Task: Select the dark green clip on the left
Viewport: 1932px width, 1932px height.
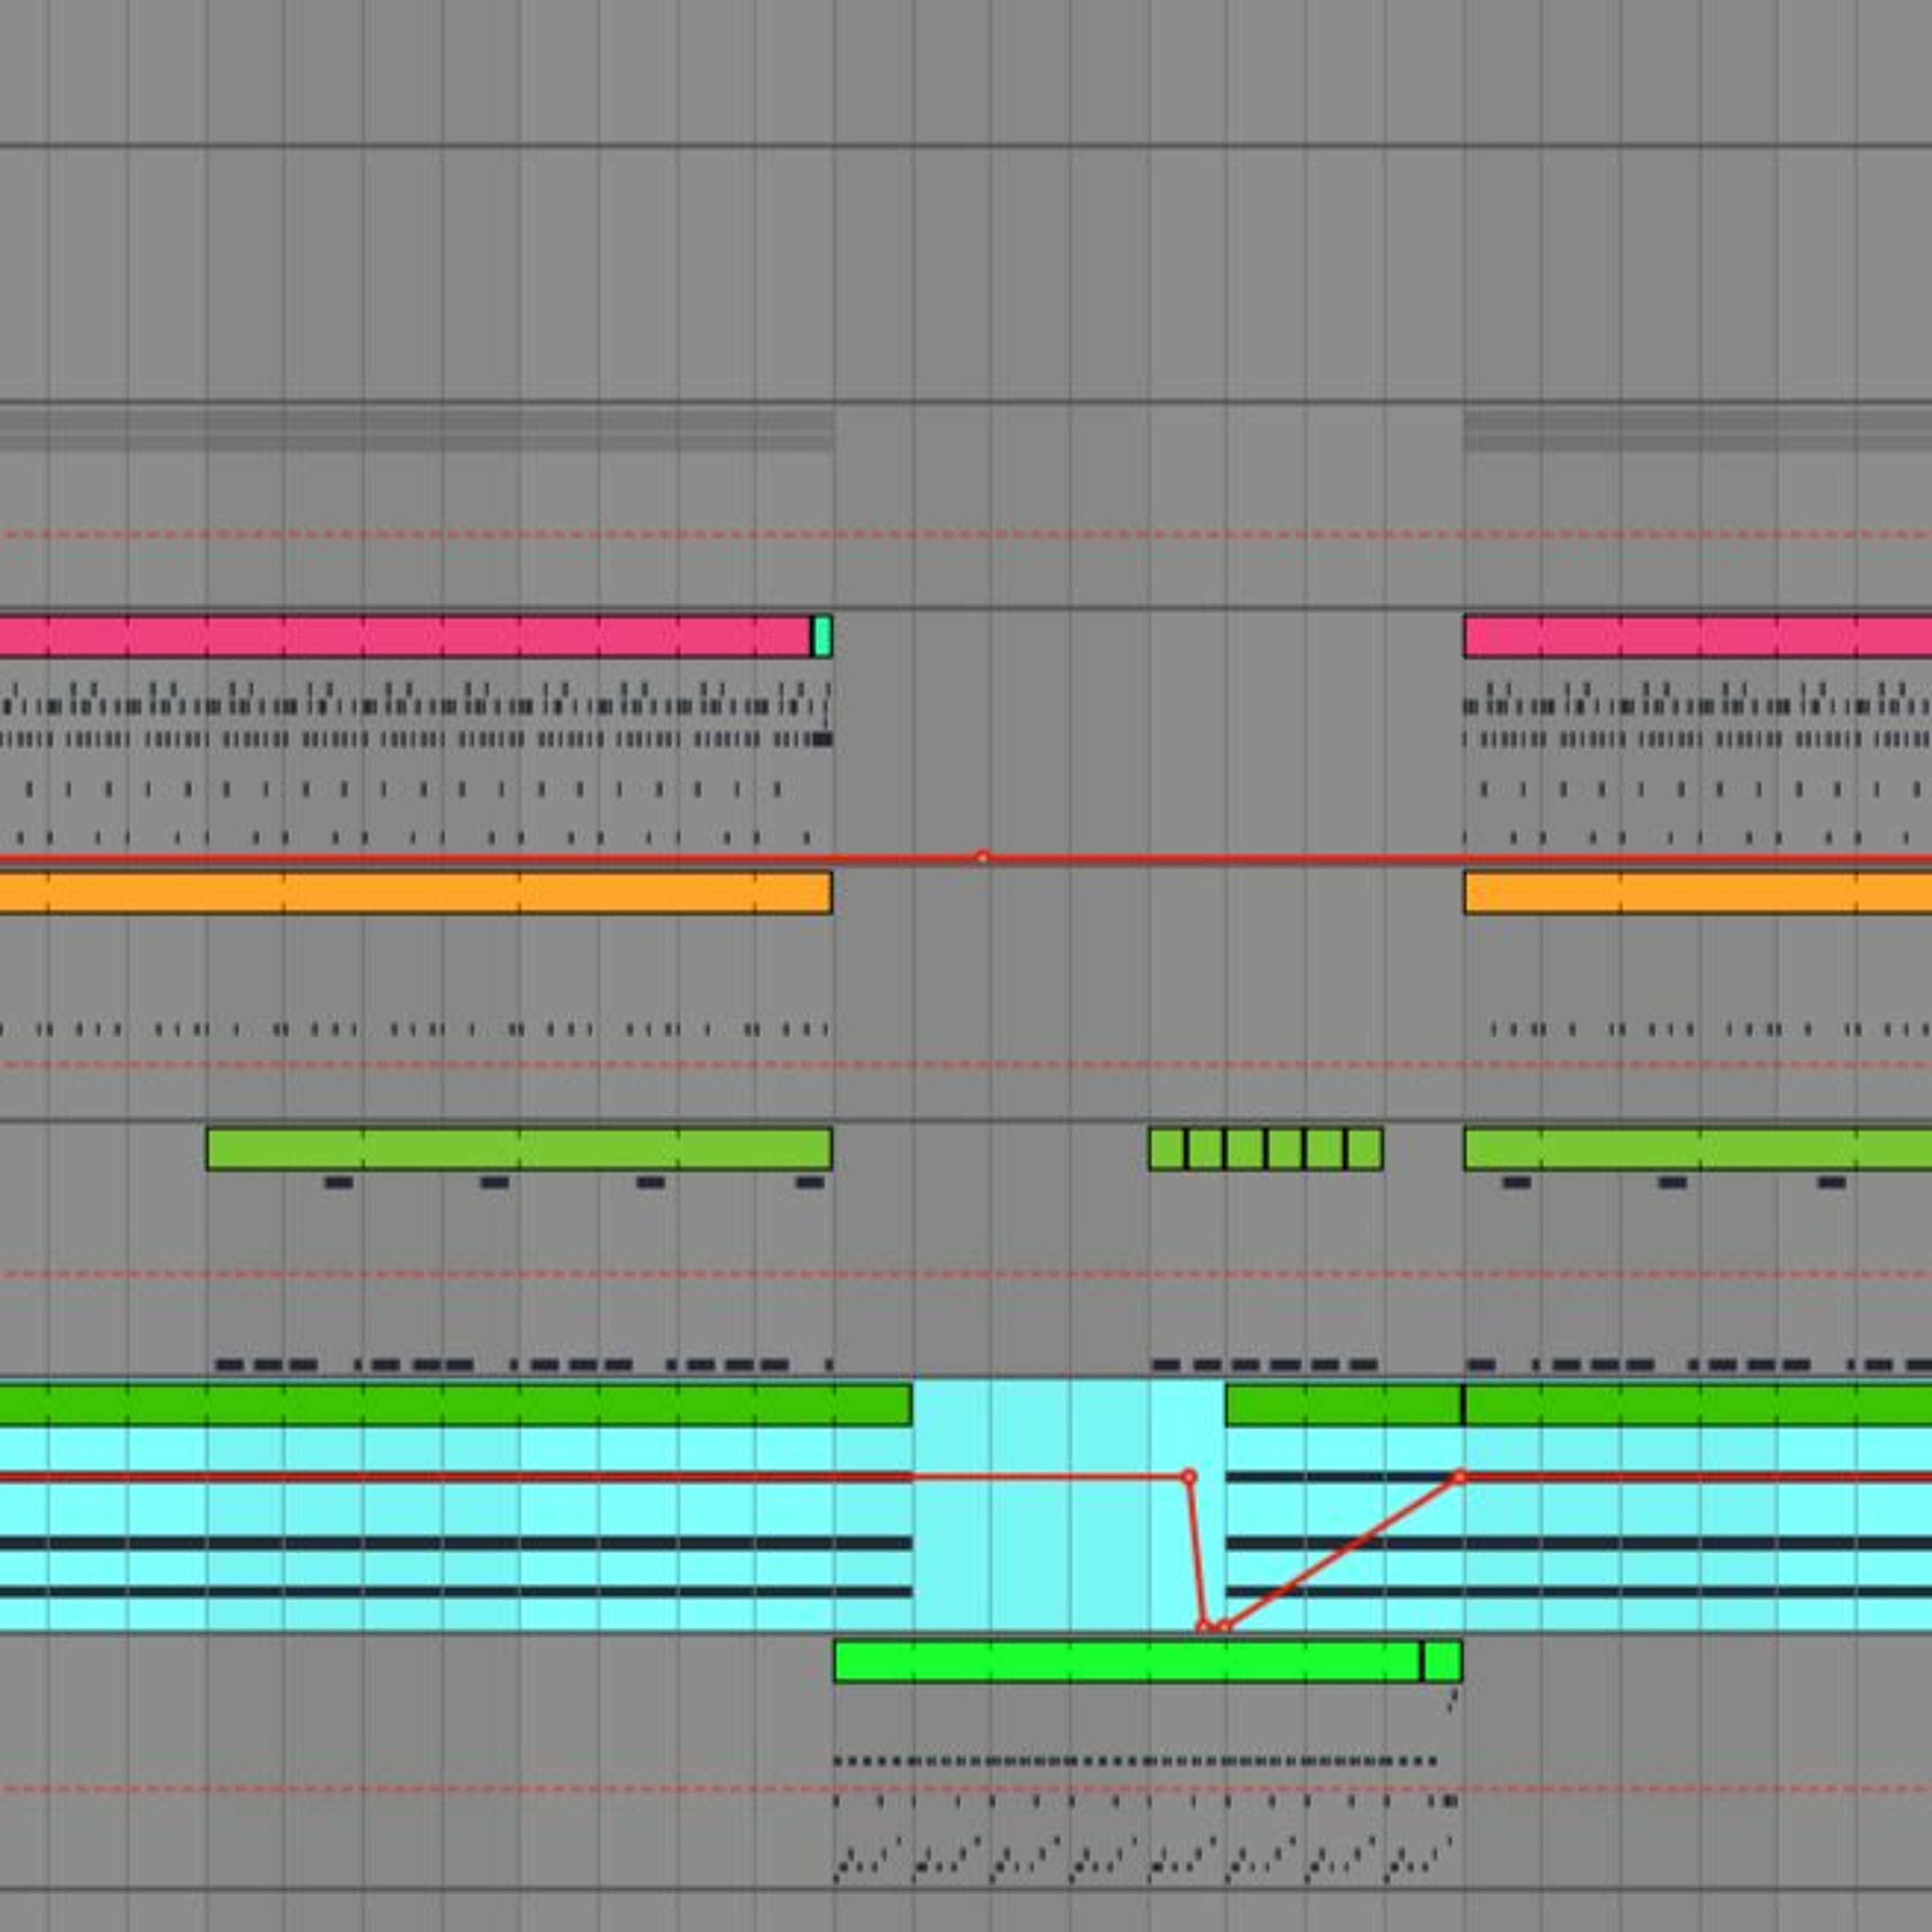Action: pyautogui.click(x=456, y=1405)
